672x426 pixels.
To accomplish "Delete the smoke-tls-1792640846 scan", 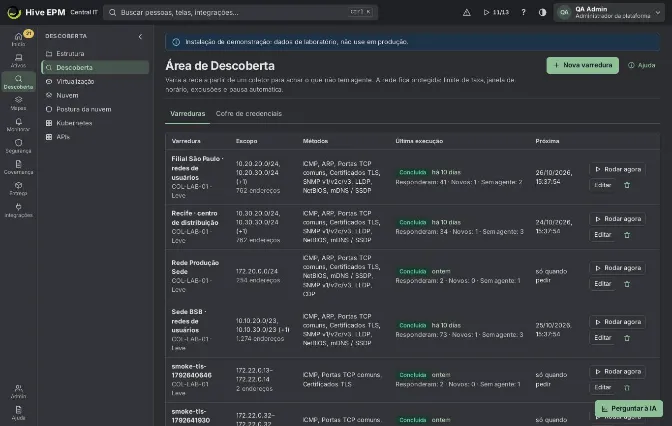I will pos(627,387).
